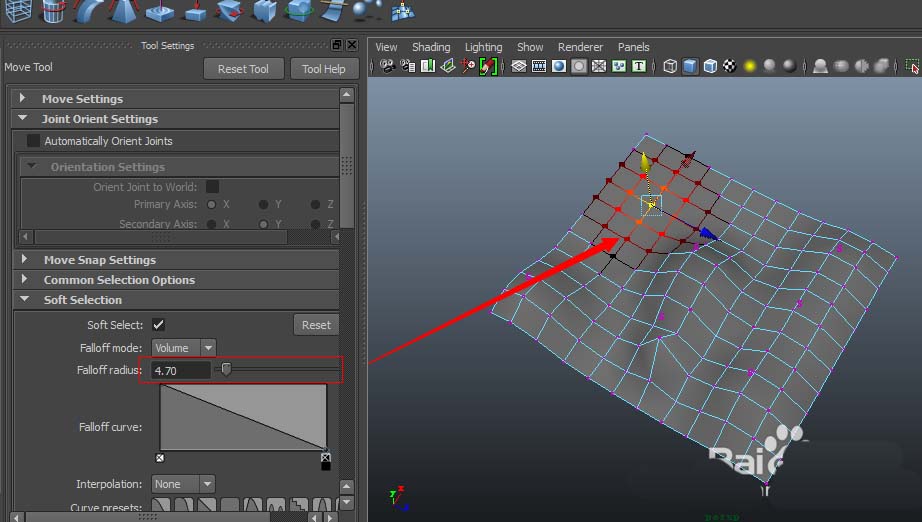Screen dimensions: 922x522
Task: Click the Reset Tool button
Action: (x=243, y=69)
